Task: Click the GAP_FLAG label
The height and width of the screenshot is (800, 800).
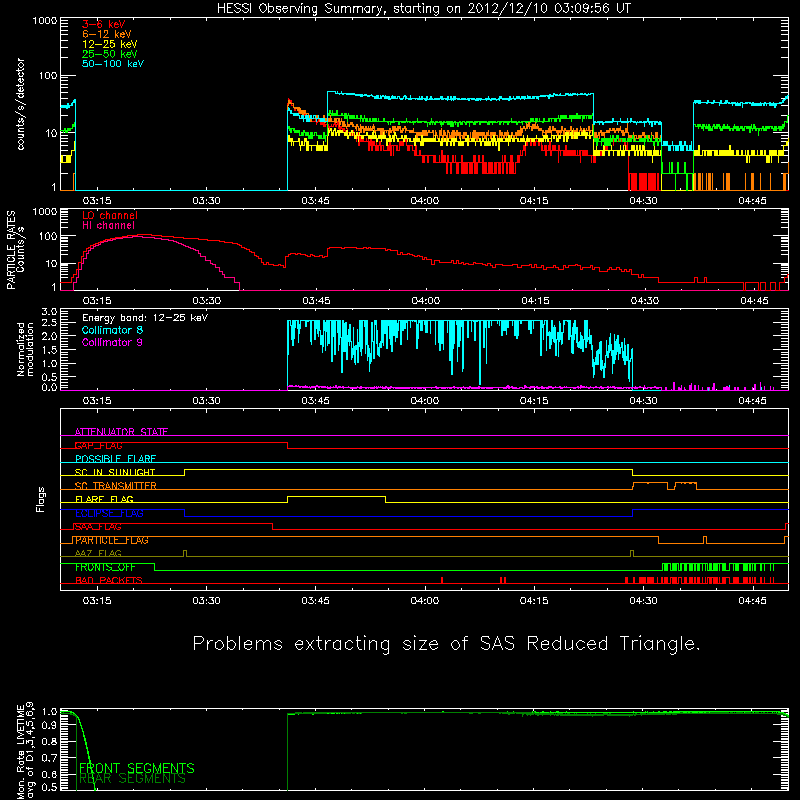Action: pos(98,445)
